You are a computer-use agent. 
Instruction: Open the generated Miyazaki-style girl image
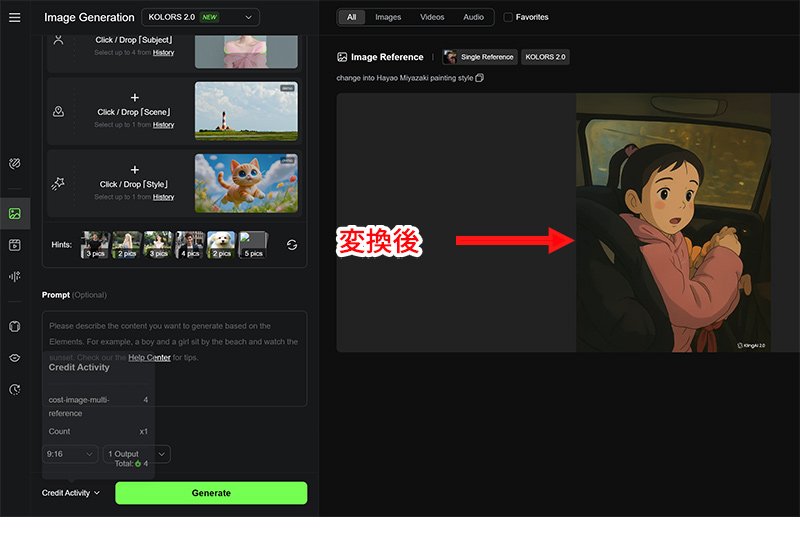pyautogui.click(x=673, y=222)
